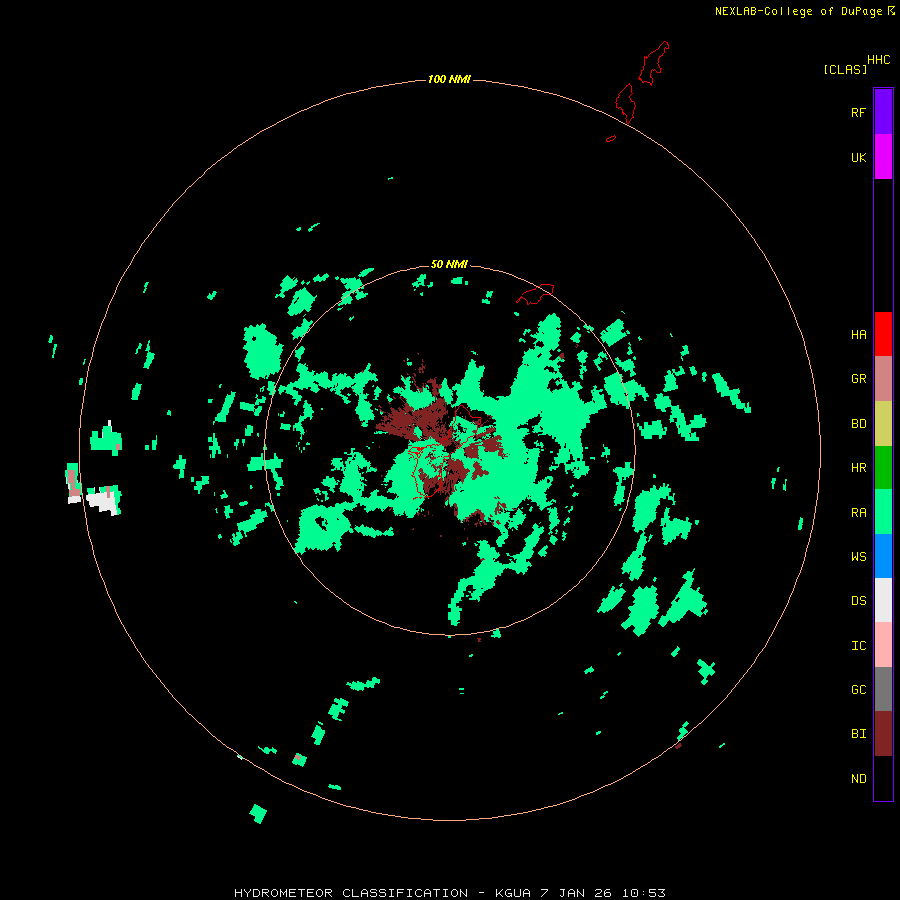900x900 pixels.
Task: Click the UK magenta legend swatch
Action: pyautogui.click(x=883, y=157)
